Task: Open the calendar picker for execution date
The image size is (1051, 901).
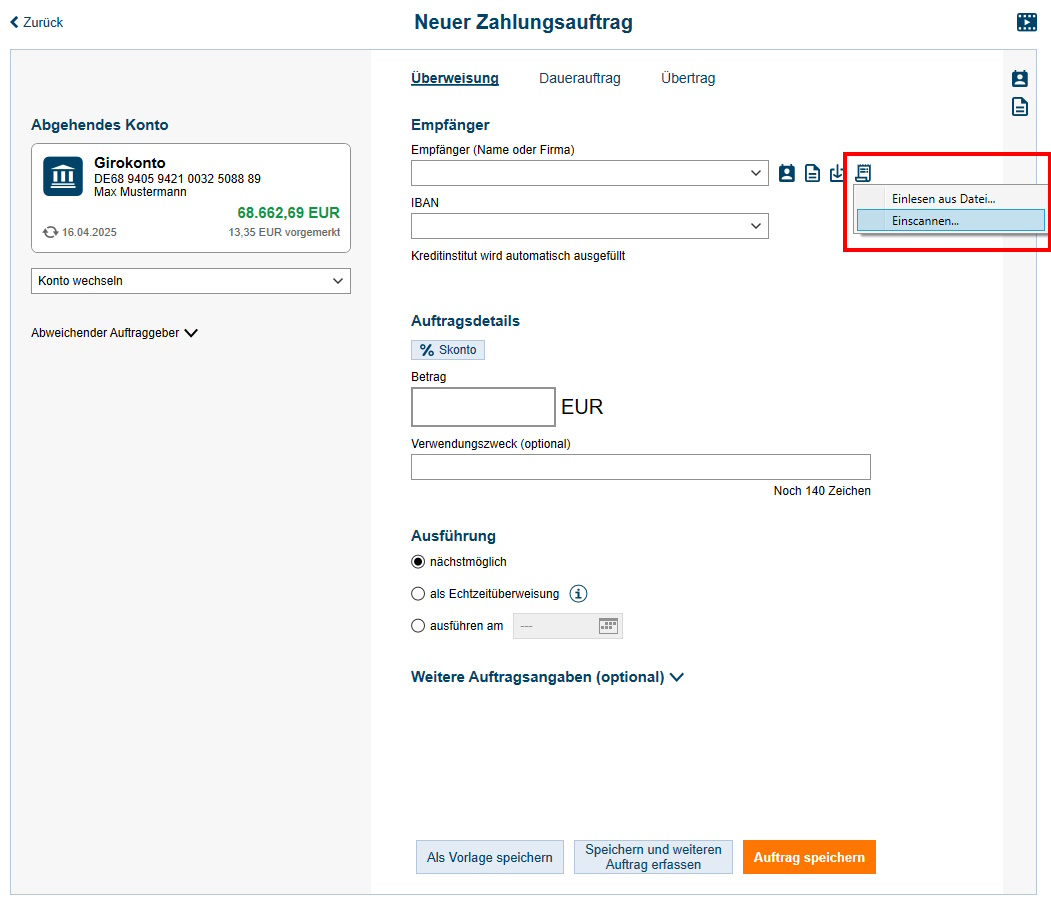Action: [x=609, y=626]
